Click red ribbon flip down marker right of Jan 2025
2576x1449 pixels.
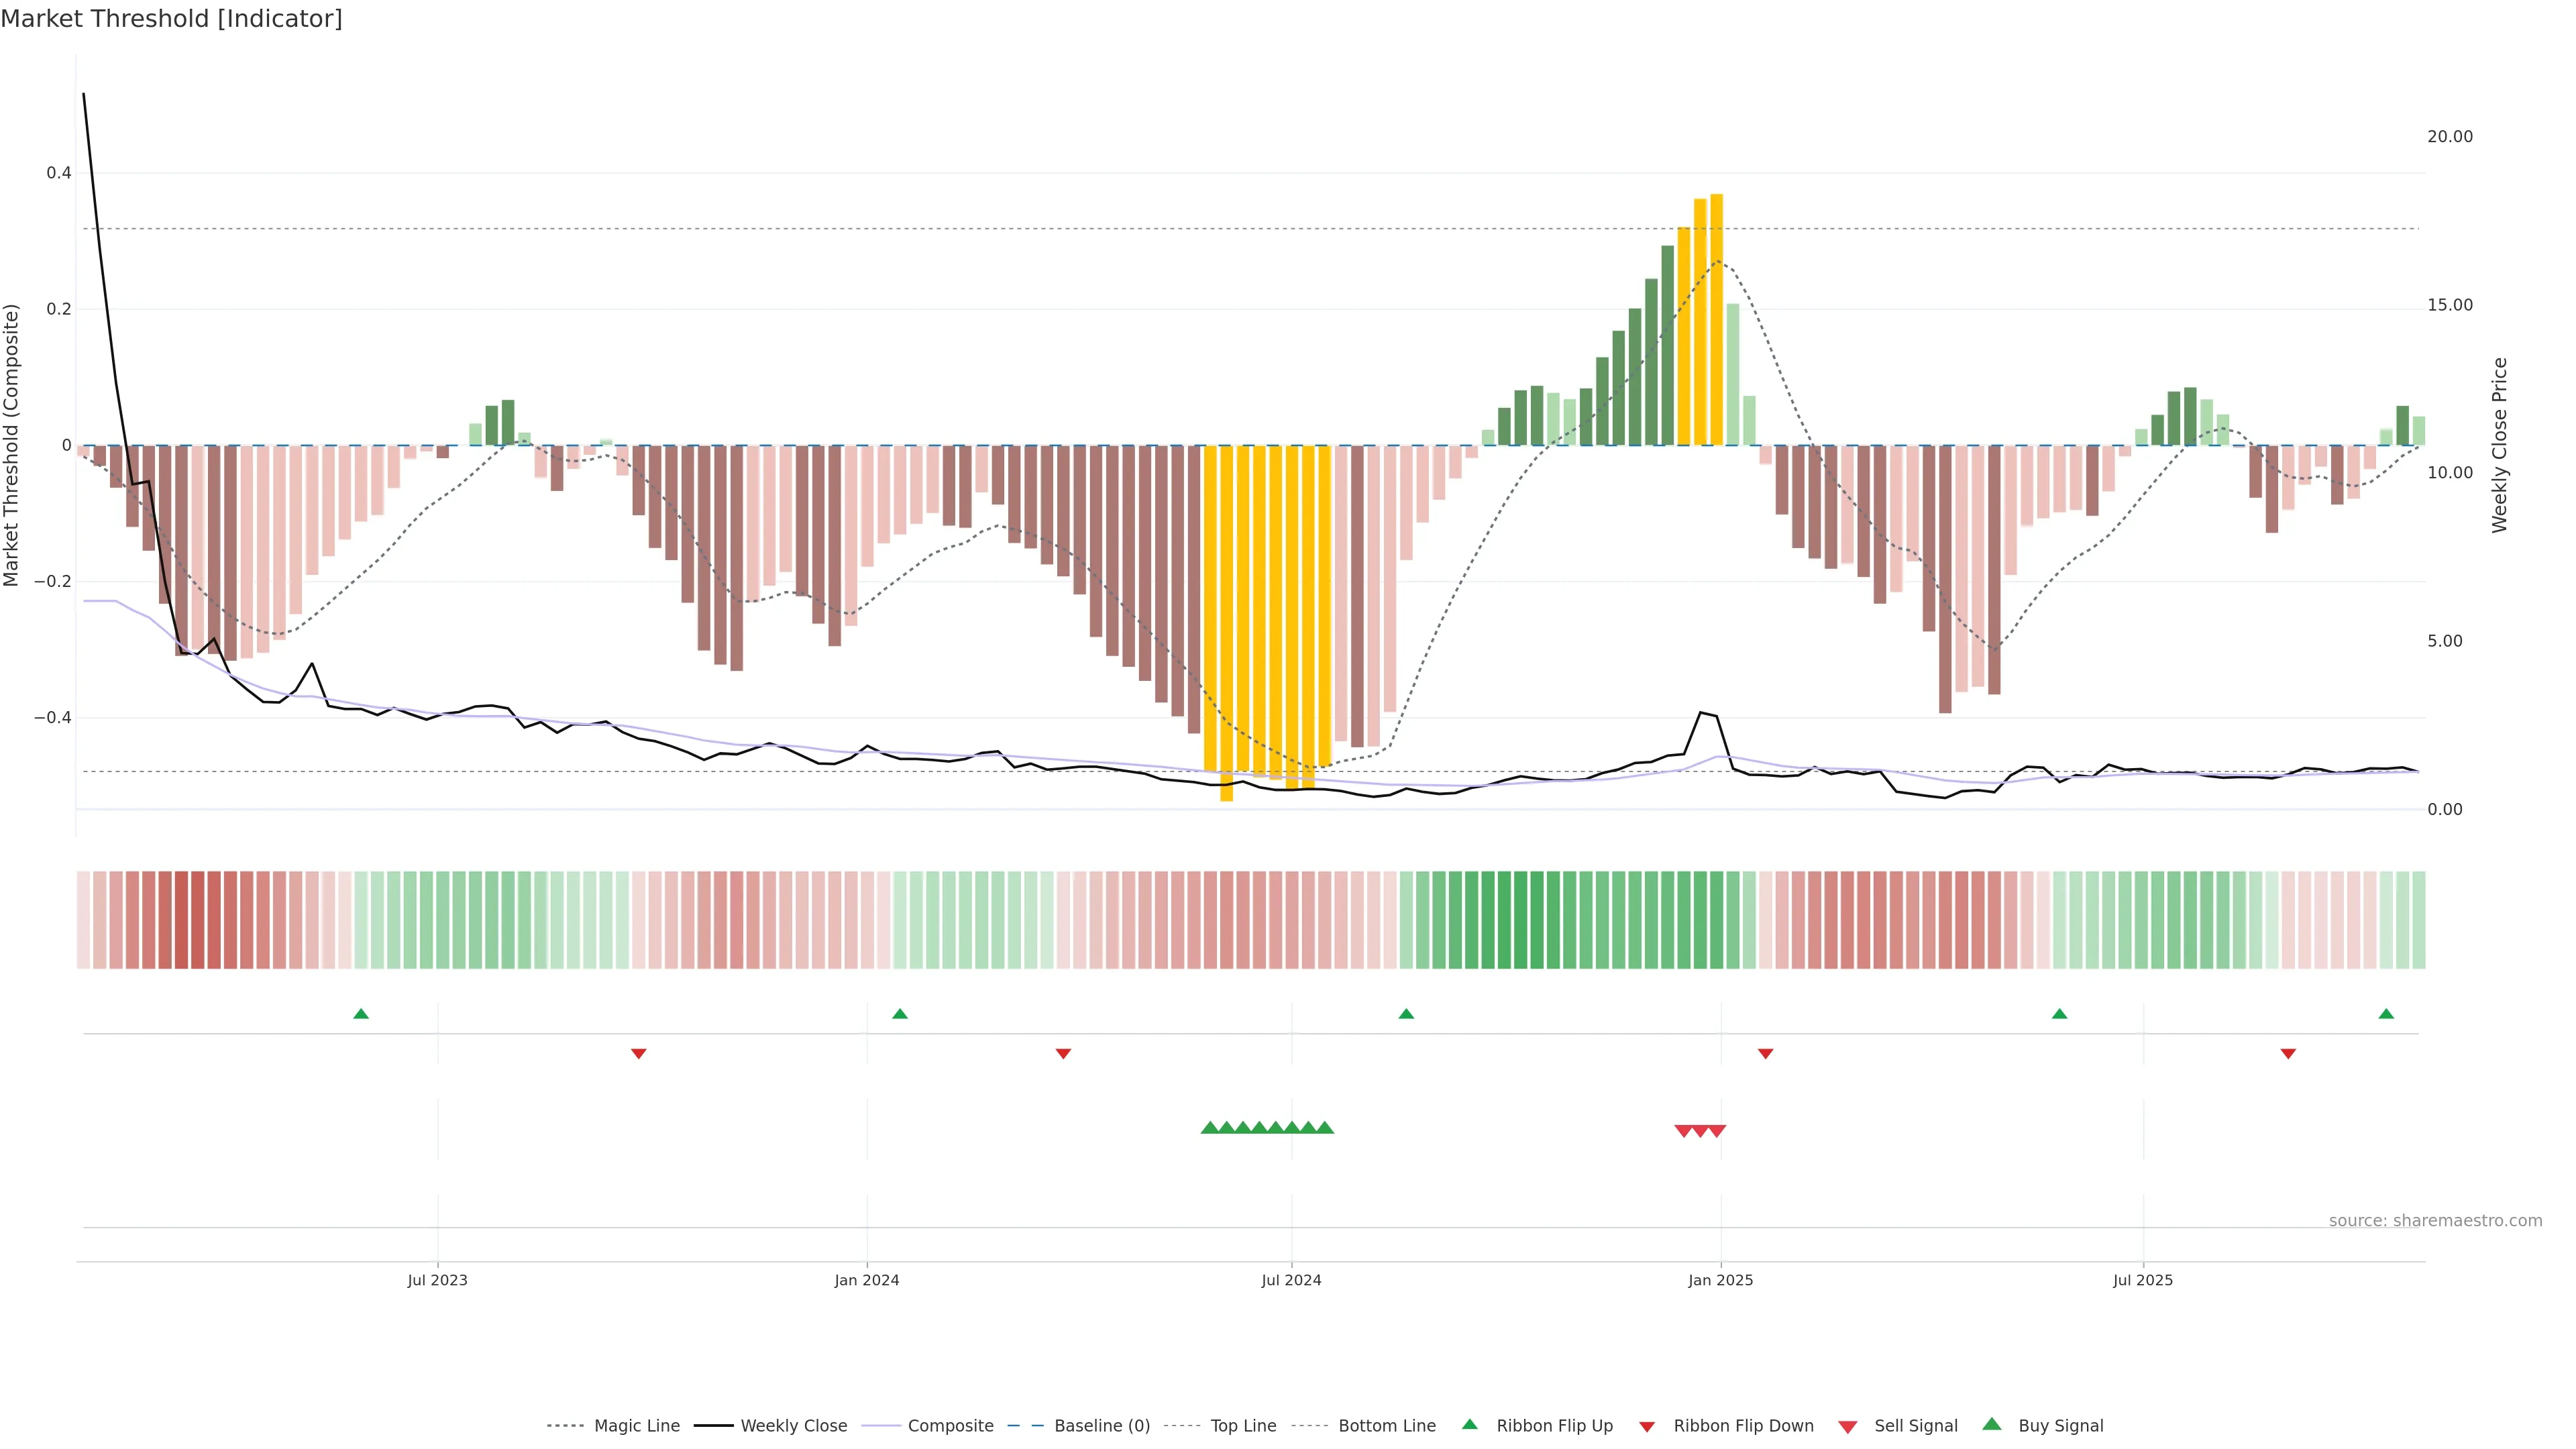tap(1766, 1053)
